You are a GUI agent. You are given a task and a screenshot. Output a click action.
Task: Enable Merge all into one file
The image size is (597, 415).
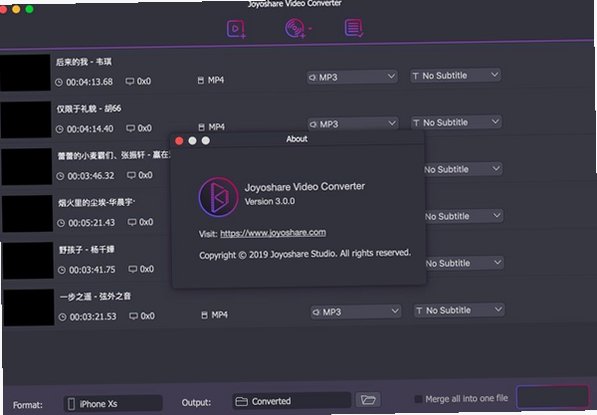point(418,399)
